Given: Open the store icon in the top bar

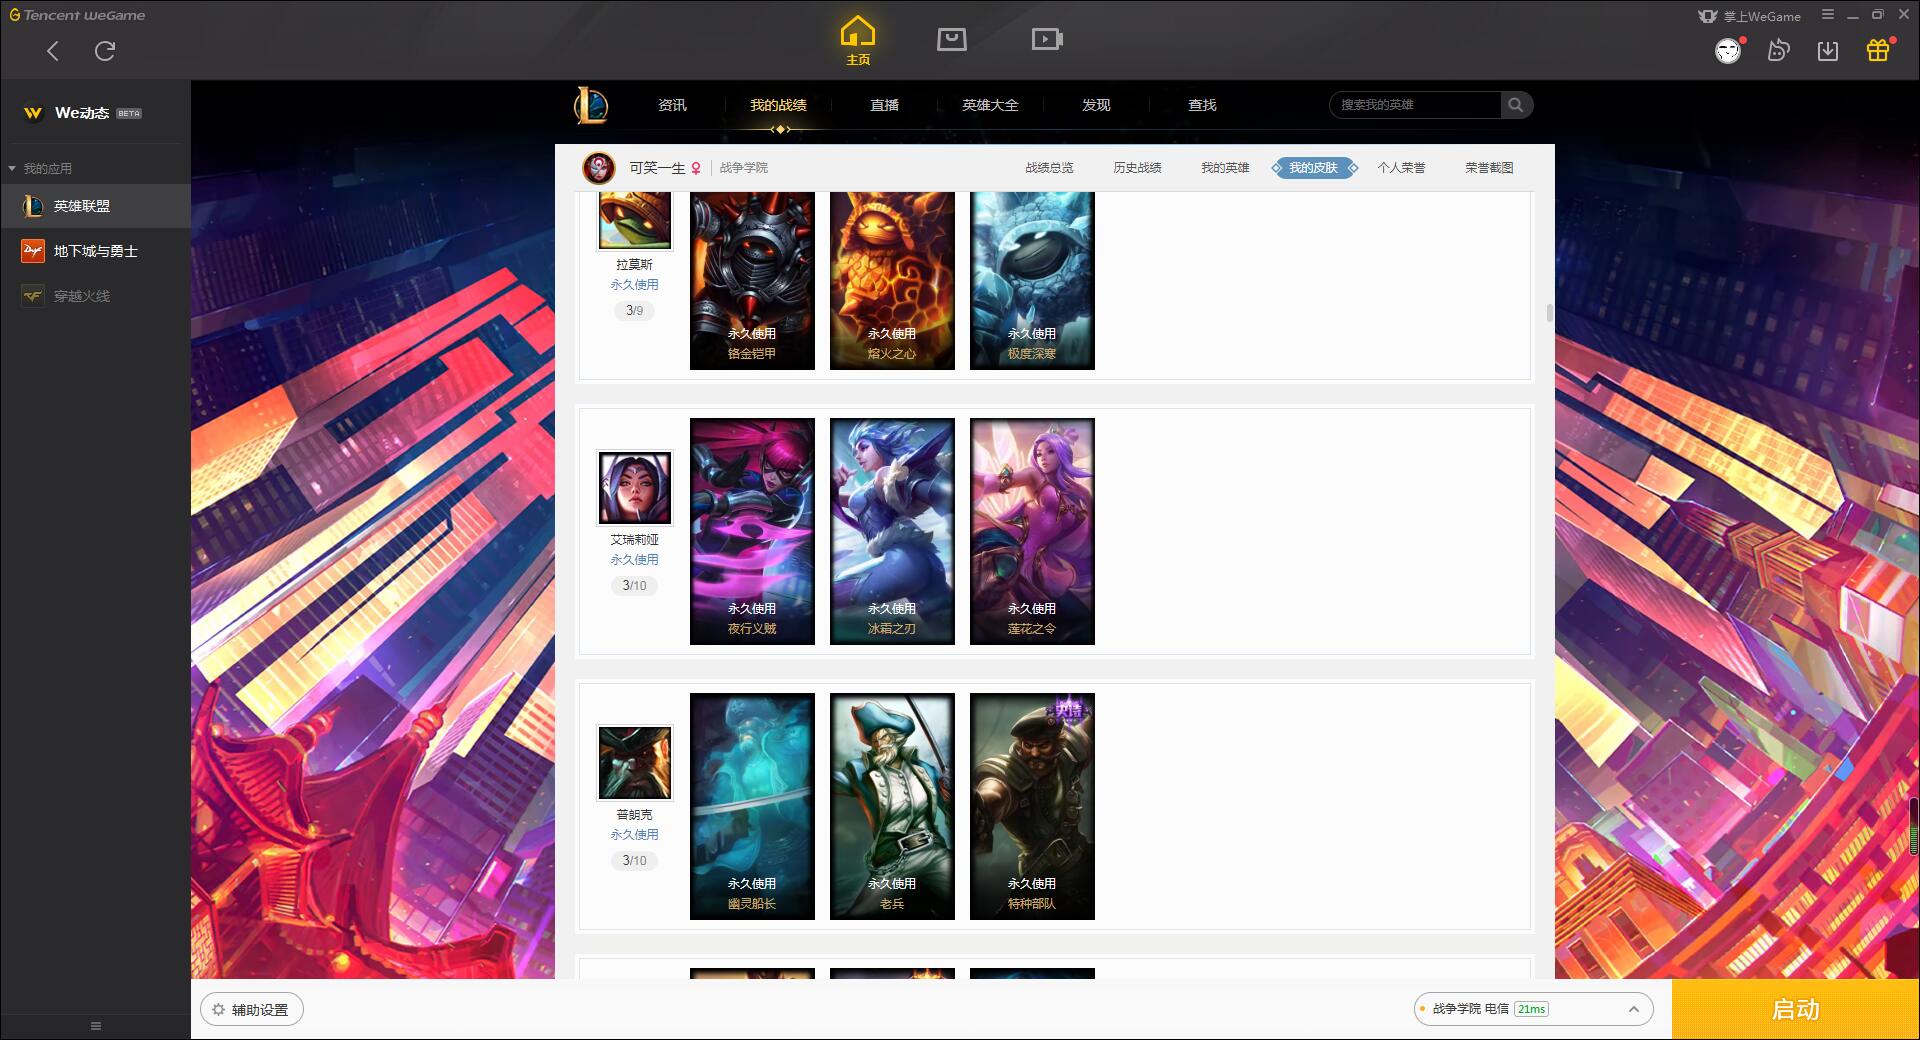Looking at the screenshot, I should tap(952, 40).
